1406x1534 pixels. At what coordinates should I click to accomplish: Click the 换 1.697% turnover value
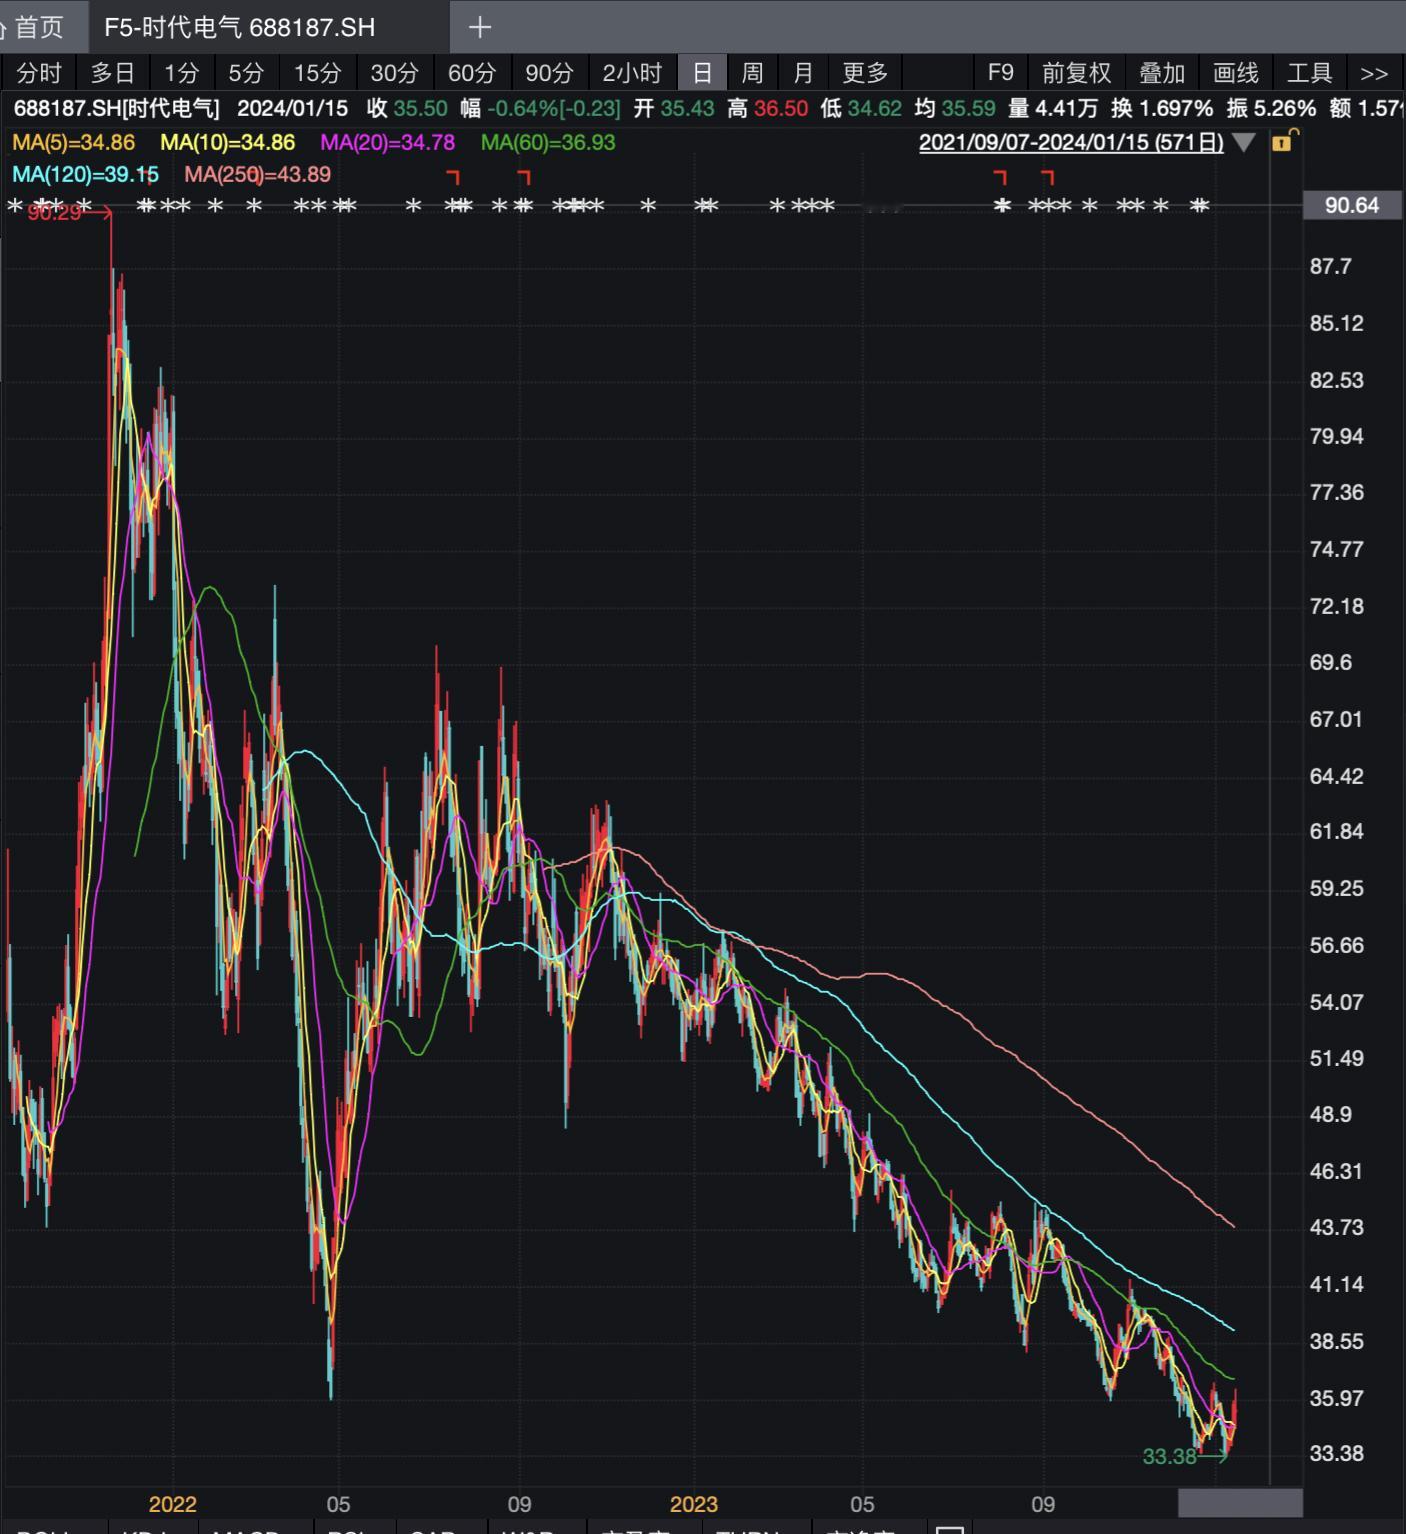click(1162, 108)
